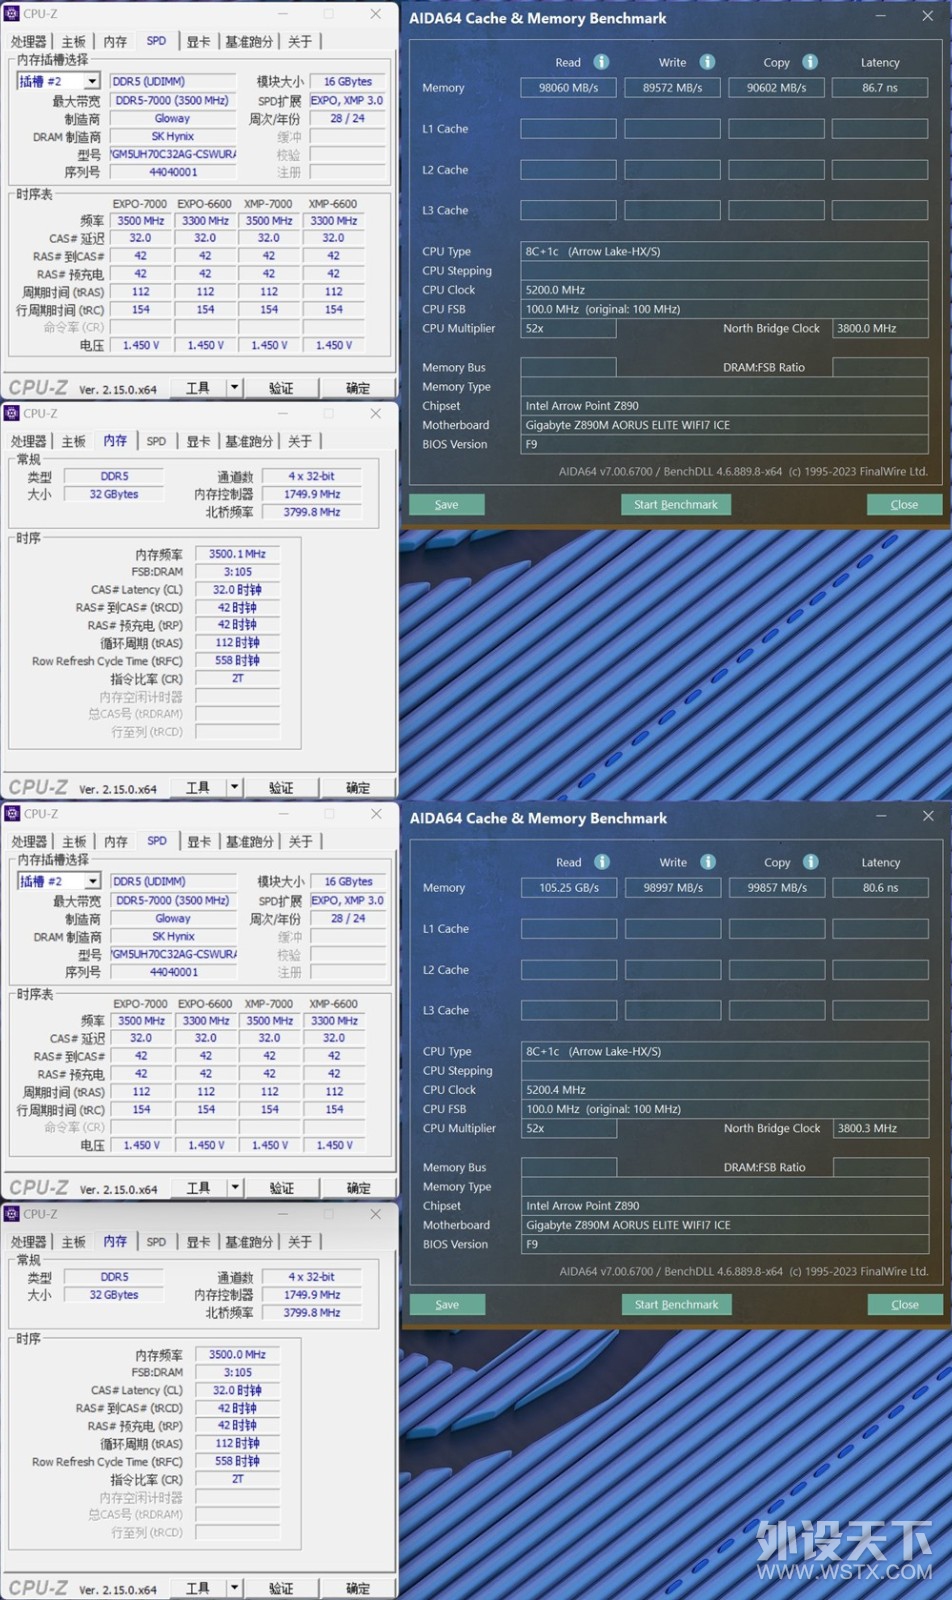Click 确定 button in topmost CPU-Z SPD window

coord(358,388)
